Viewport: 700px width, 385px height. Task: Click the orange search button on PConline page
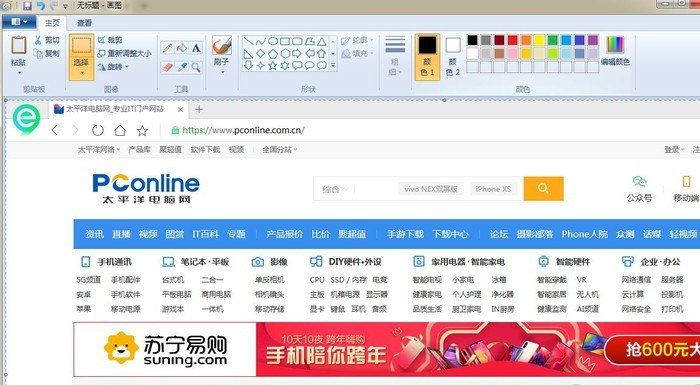(543, 188)
